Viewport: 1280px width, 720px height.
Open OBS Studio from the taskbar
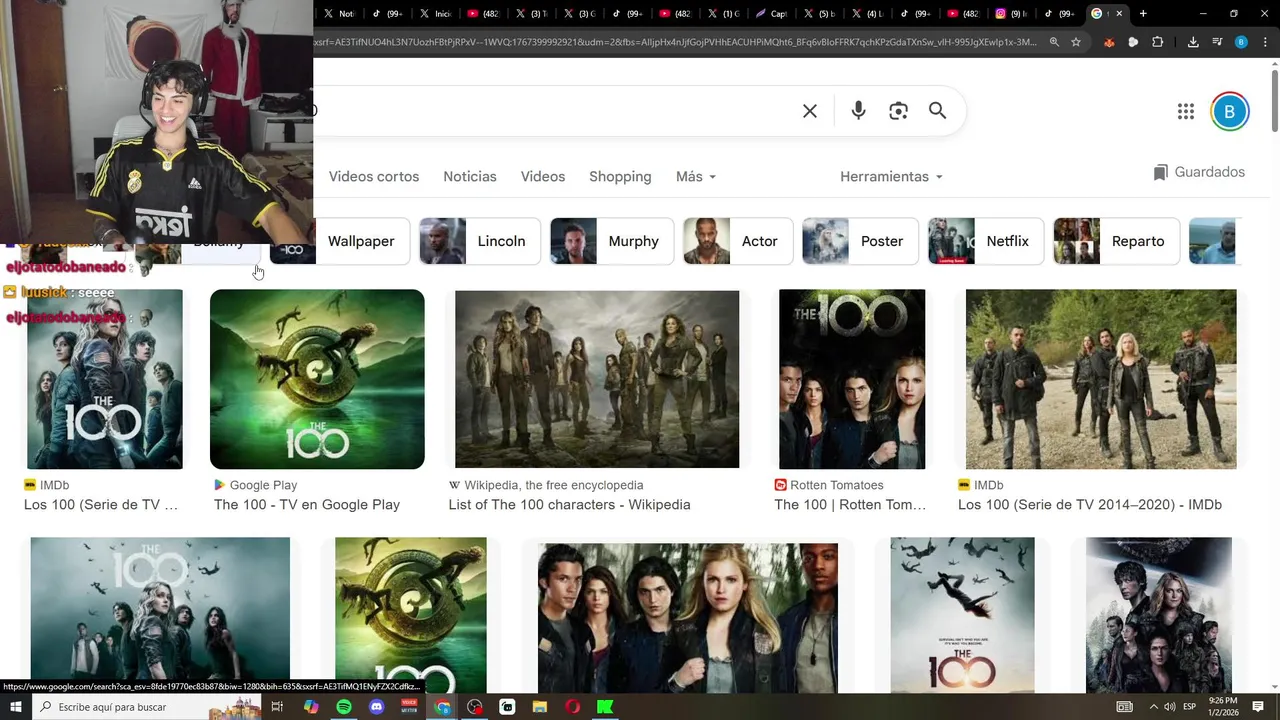click(475, 707)
